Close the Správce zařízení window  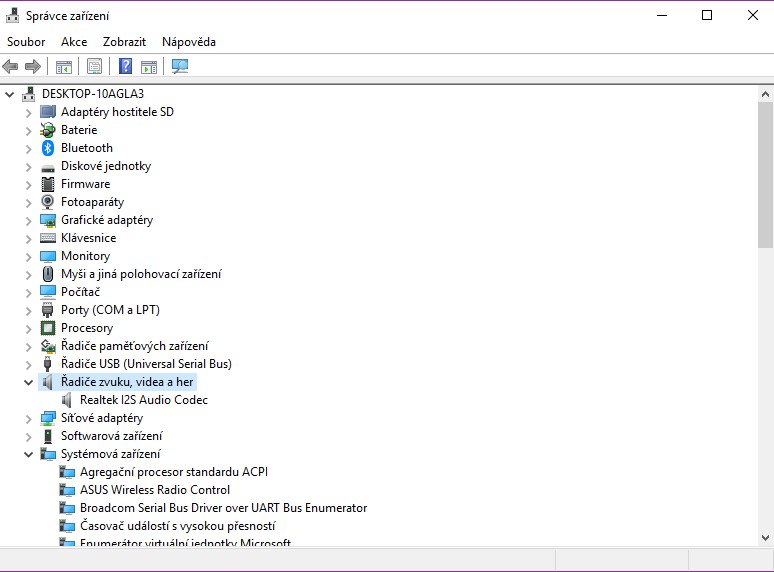752,15
